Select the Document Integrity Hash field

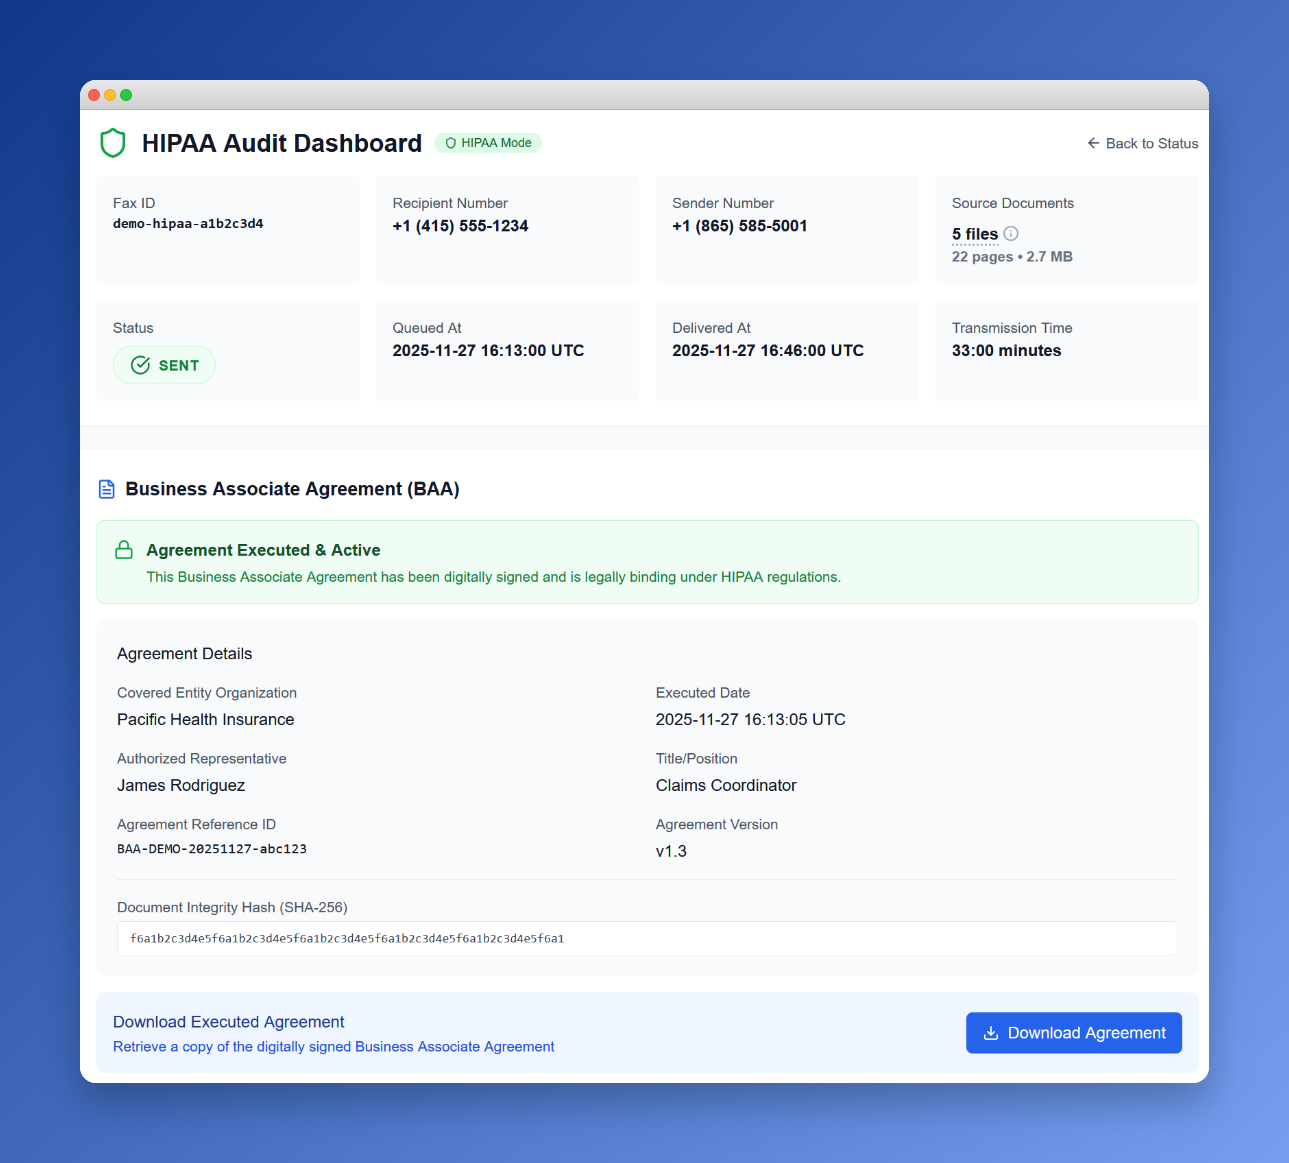[647, 938]
